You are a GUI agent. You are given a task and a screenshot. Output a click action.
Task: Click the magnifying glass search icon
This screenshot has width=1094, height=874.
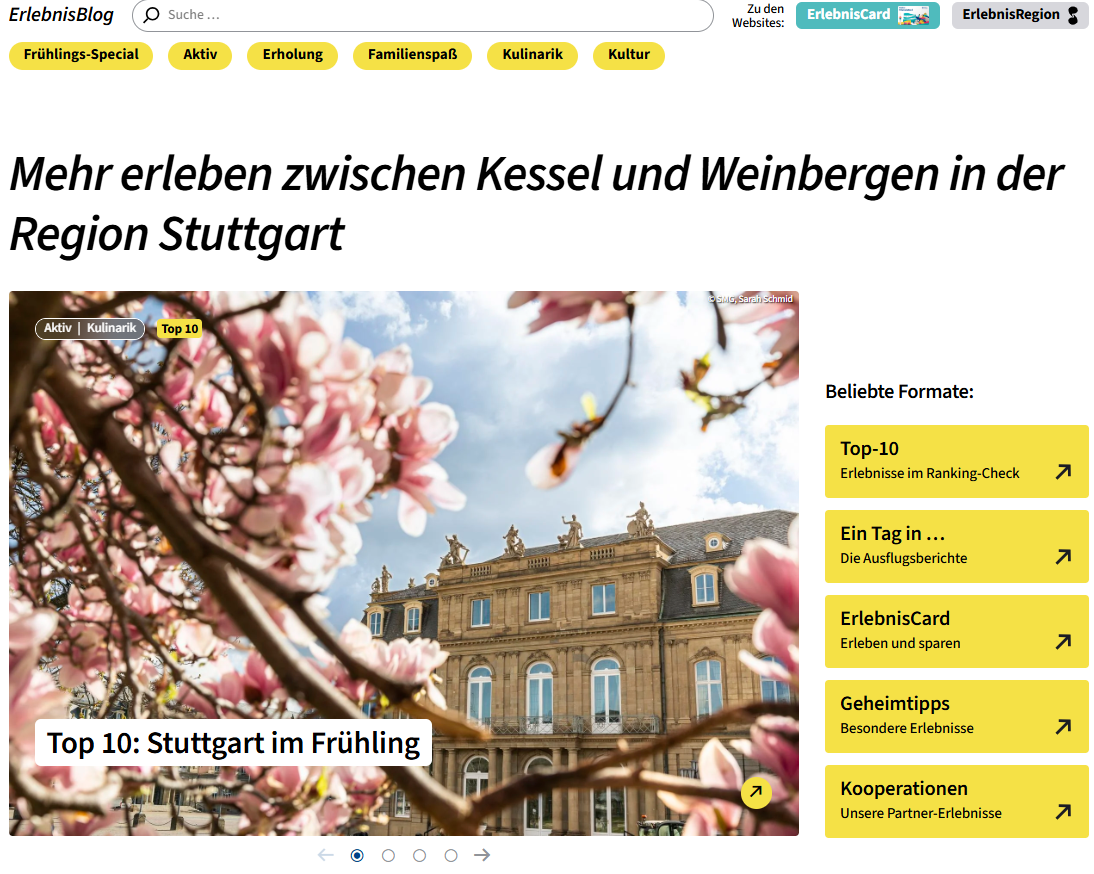coord(150,15)
